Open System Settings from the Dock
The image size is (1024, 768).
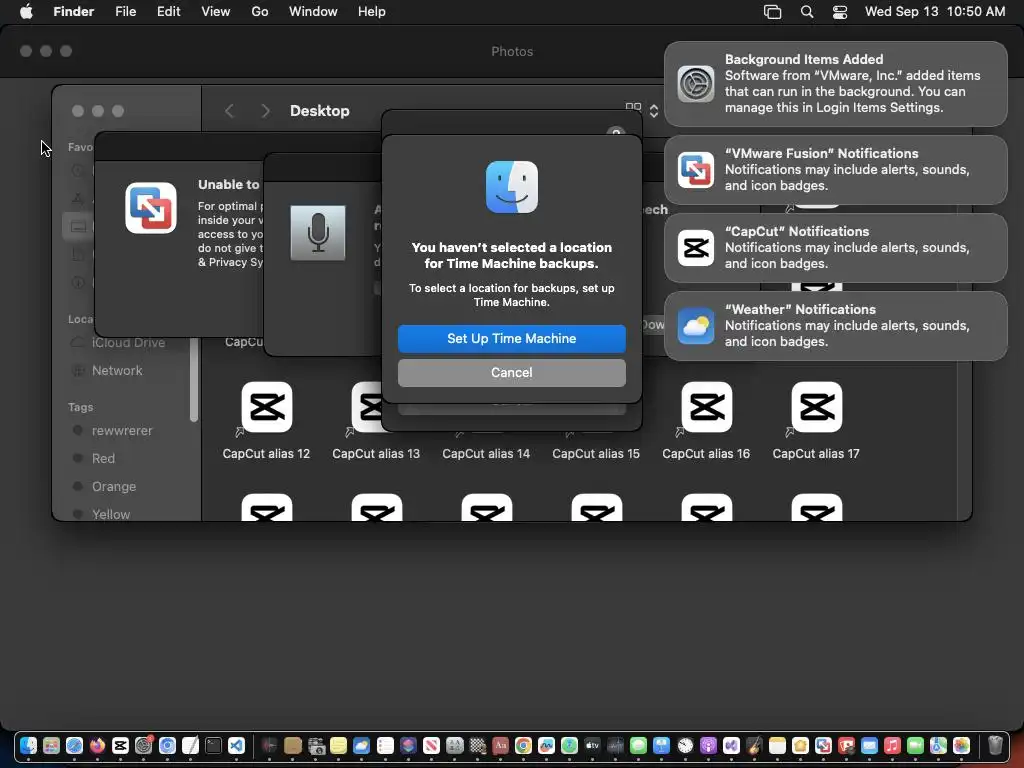click(144, 746)
